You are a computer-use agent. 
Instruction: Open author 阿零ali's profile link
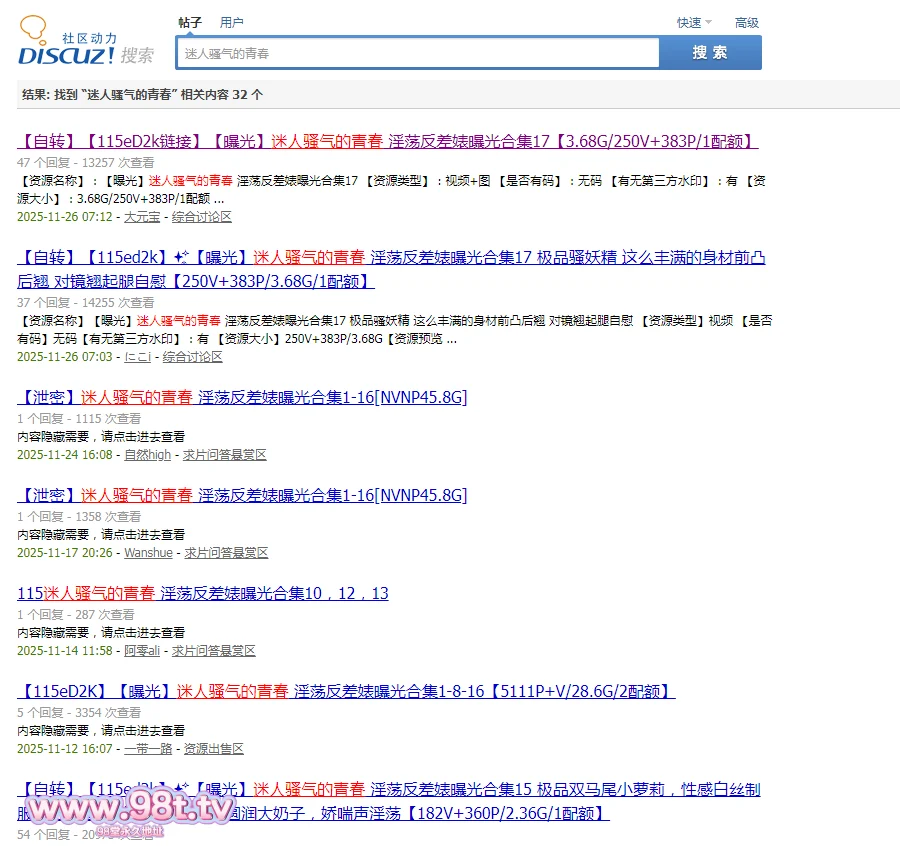(141, 651)
